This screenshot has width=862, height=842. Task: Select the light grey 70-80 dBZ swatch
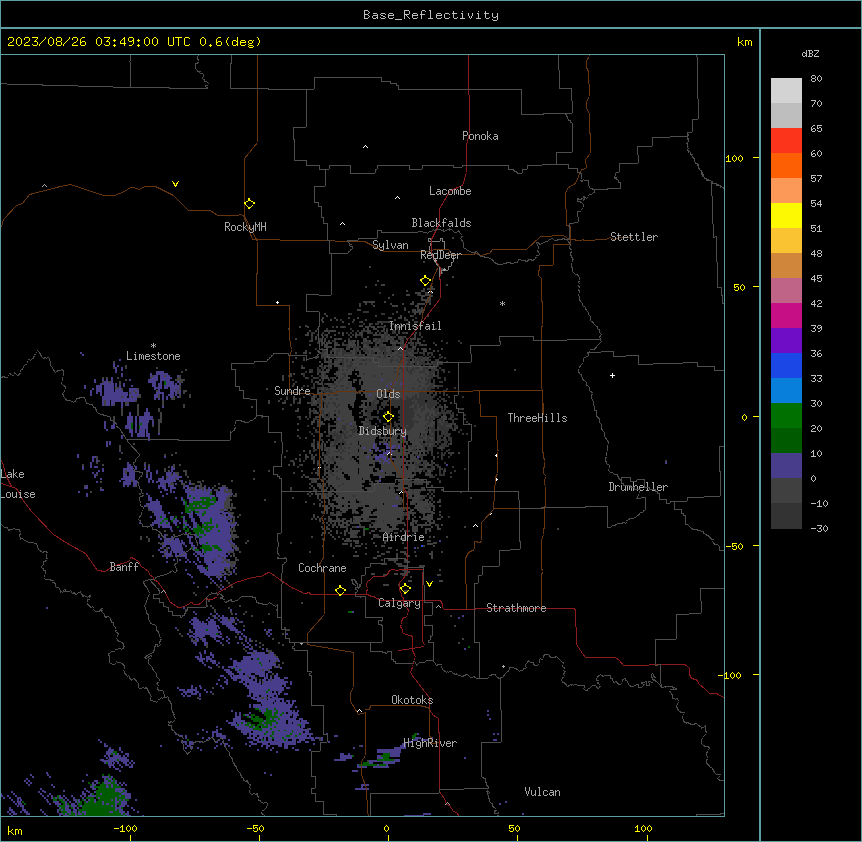click(786, 91)
